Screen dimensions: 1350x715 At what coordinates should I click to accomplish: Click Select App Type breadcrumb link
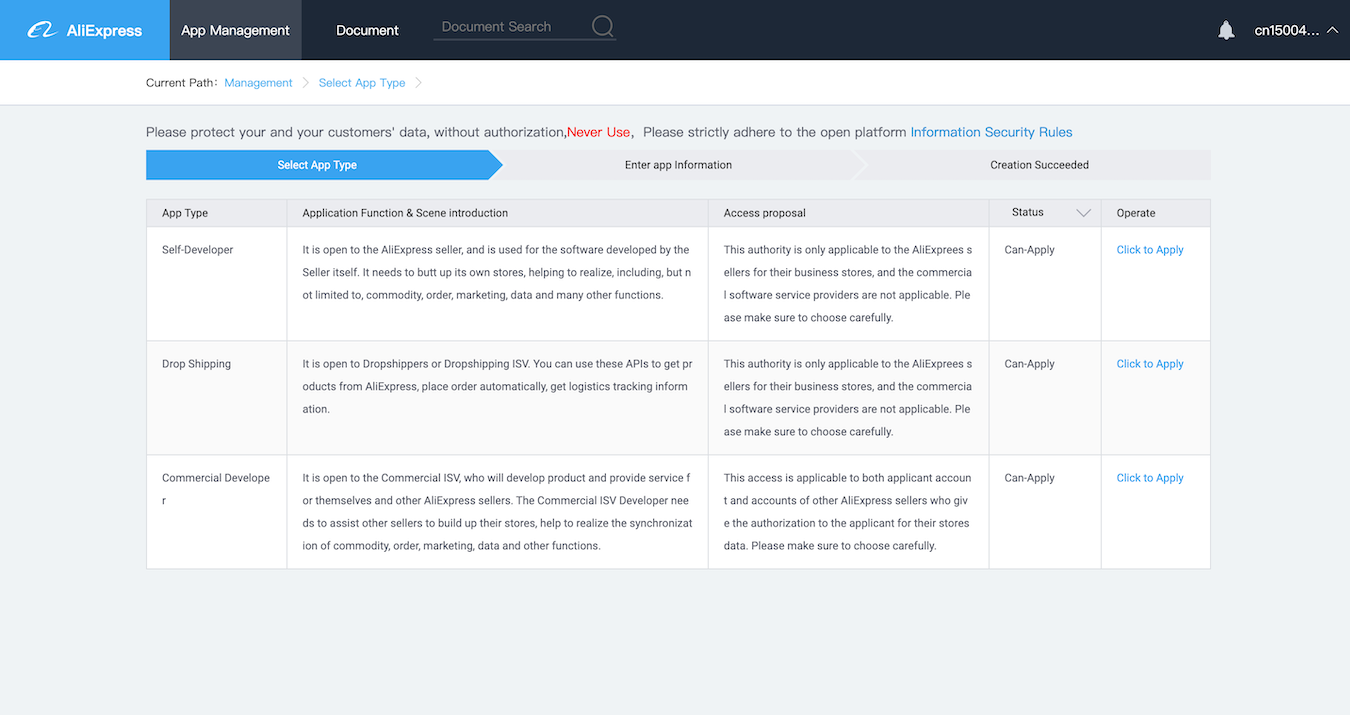tap(362, 83)
